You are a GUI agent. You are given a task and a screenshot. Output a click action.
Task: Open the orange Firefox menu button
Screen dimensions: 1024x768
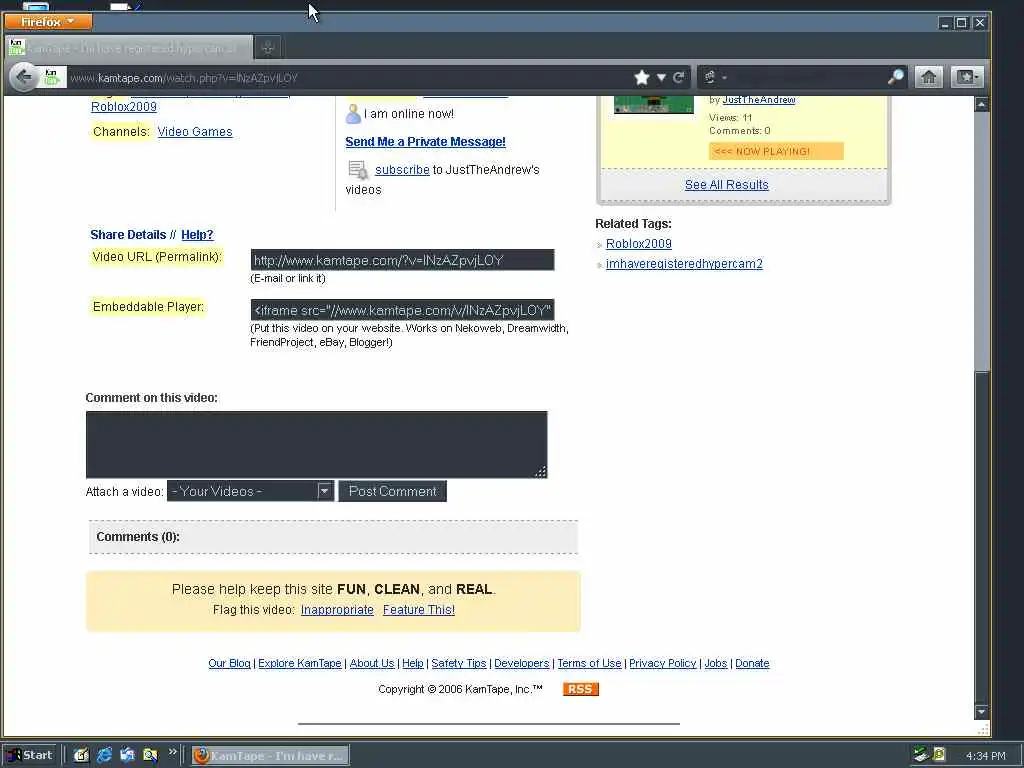tap(48, 22)
